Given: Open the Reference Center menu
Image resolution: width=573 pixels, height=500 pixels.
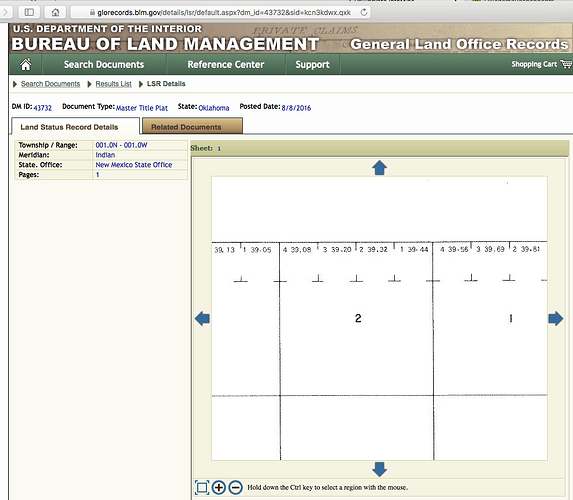Looking at the screenshot, I should (x=226, y=65).
